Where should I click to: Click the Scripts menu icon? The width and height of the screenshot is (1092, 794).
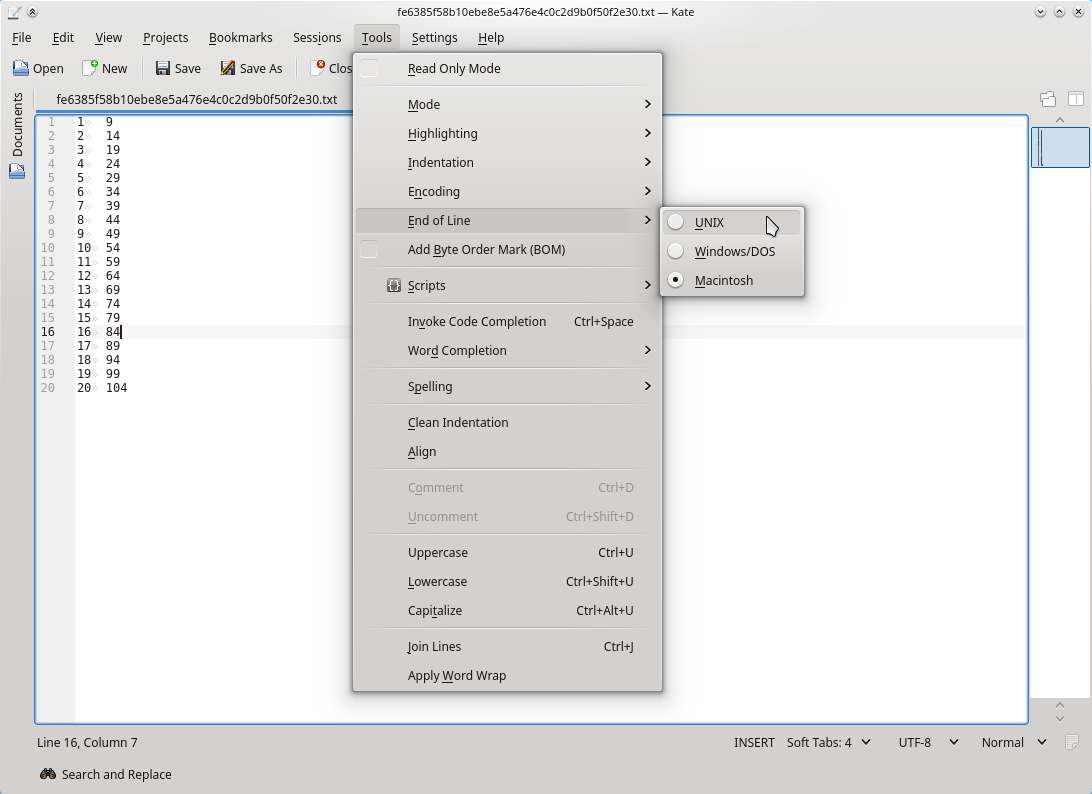click(393, 286)
